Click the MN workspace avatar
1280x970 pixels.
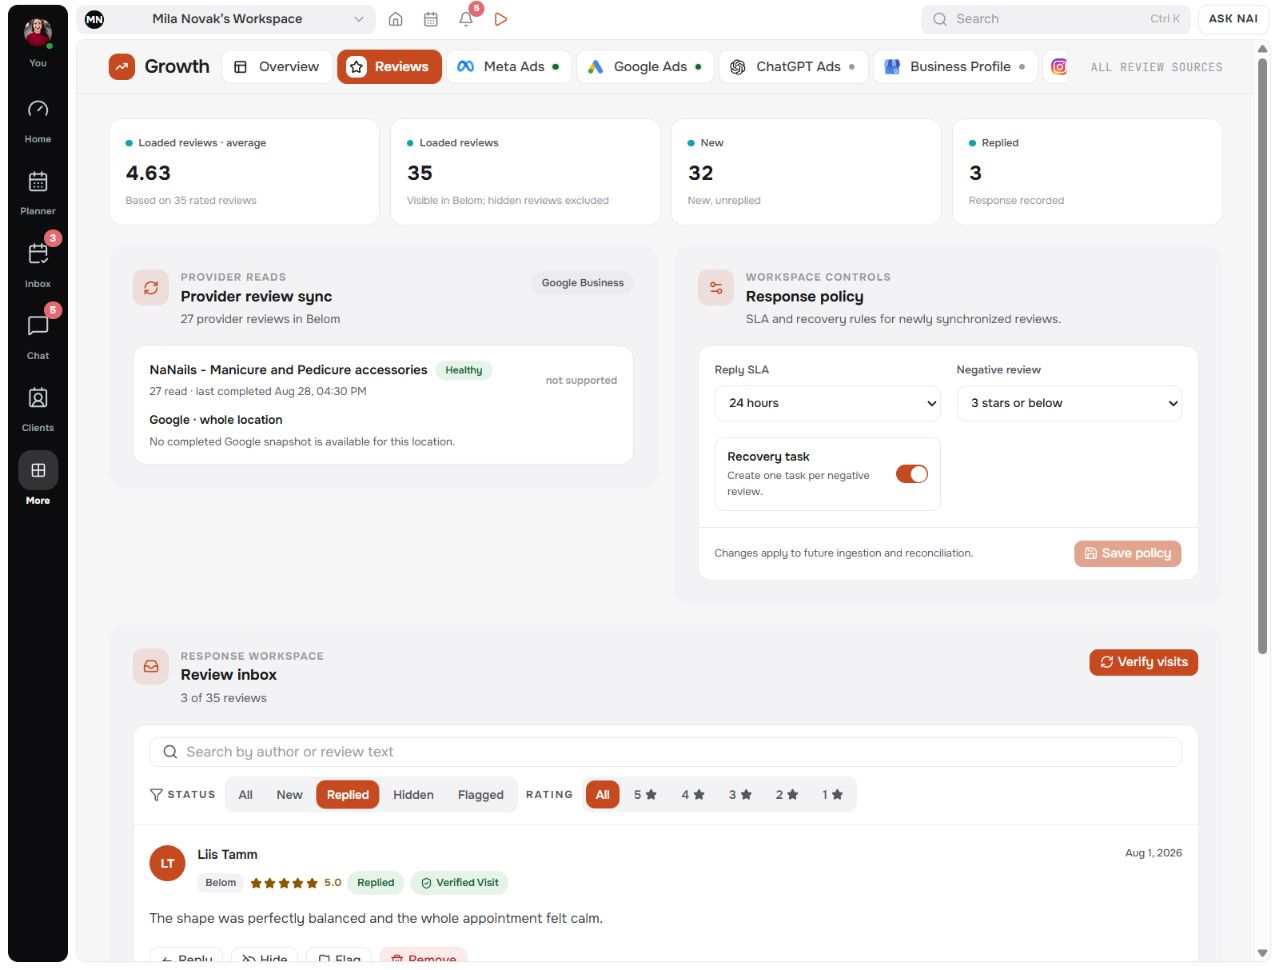(94, 19)
